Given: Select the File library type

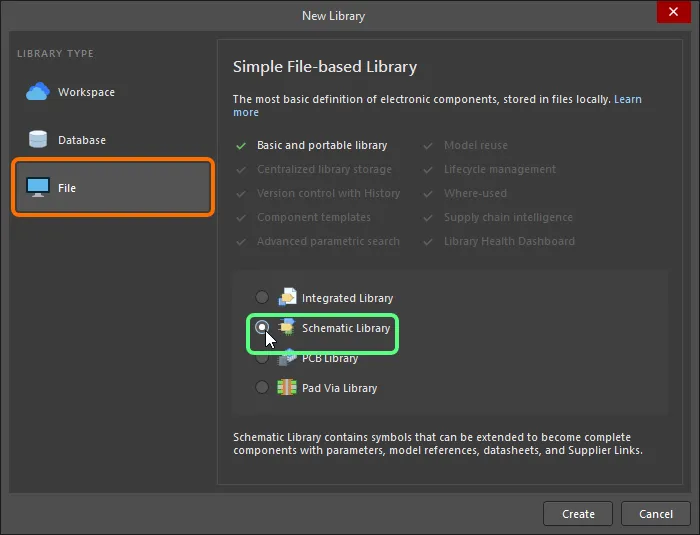Looking at the screenshot, I should (113, 188).
